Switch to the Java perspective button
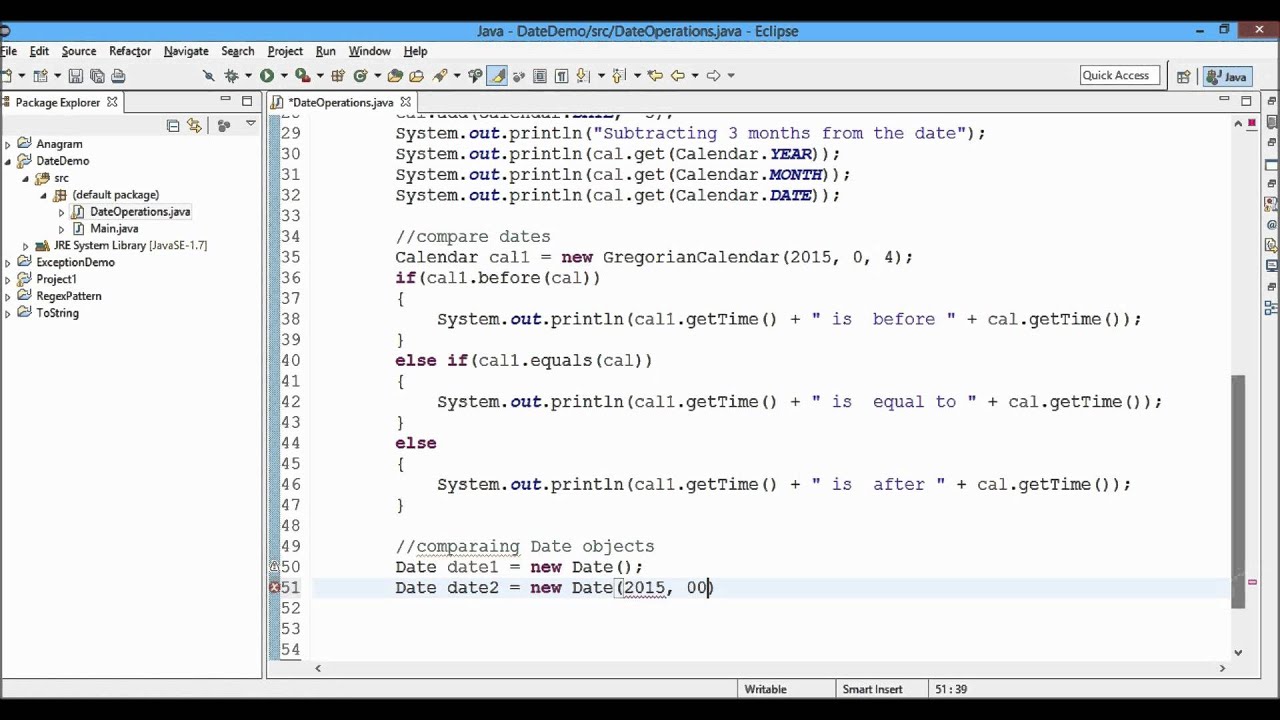 coord(1228,76)
